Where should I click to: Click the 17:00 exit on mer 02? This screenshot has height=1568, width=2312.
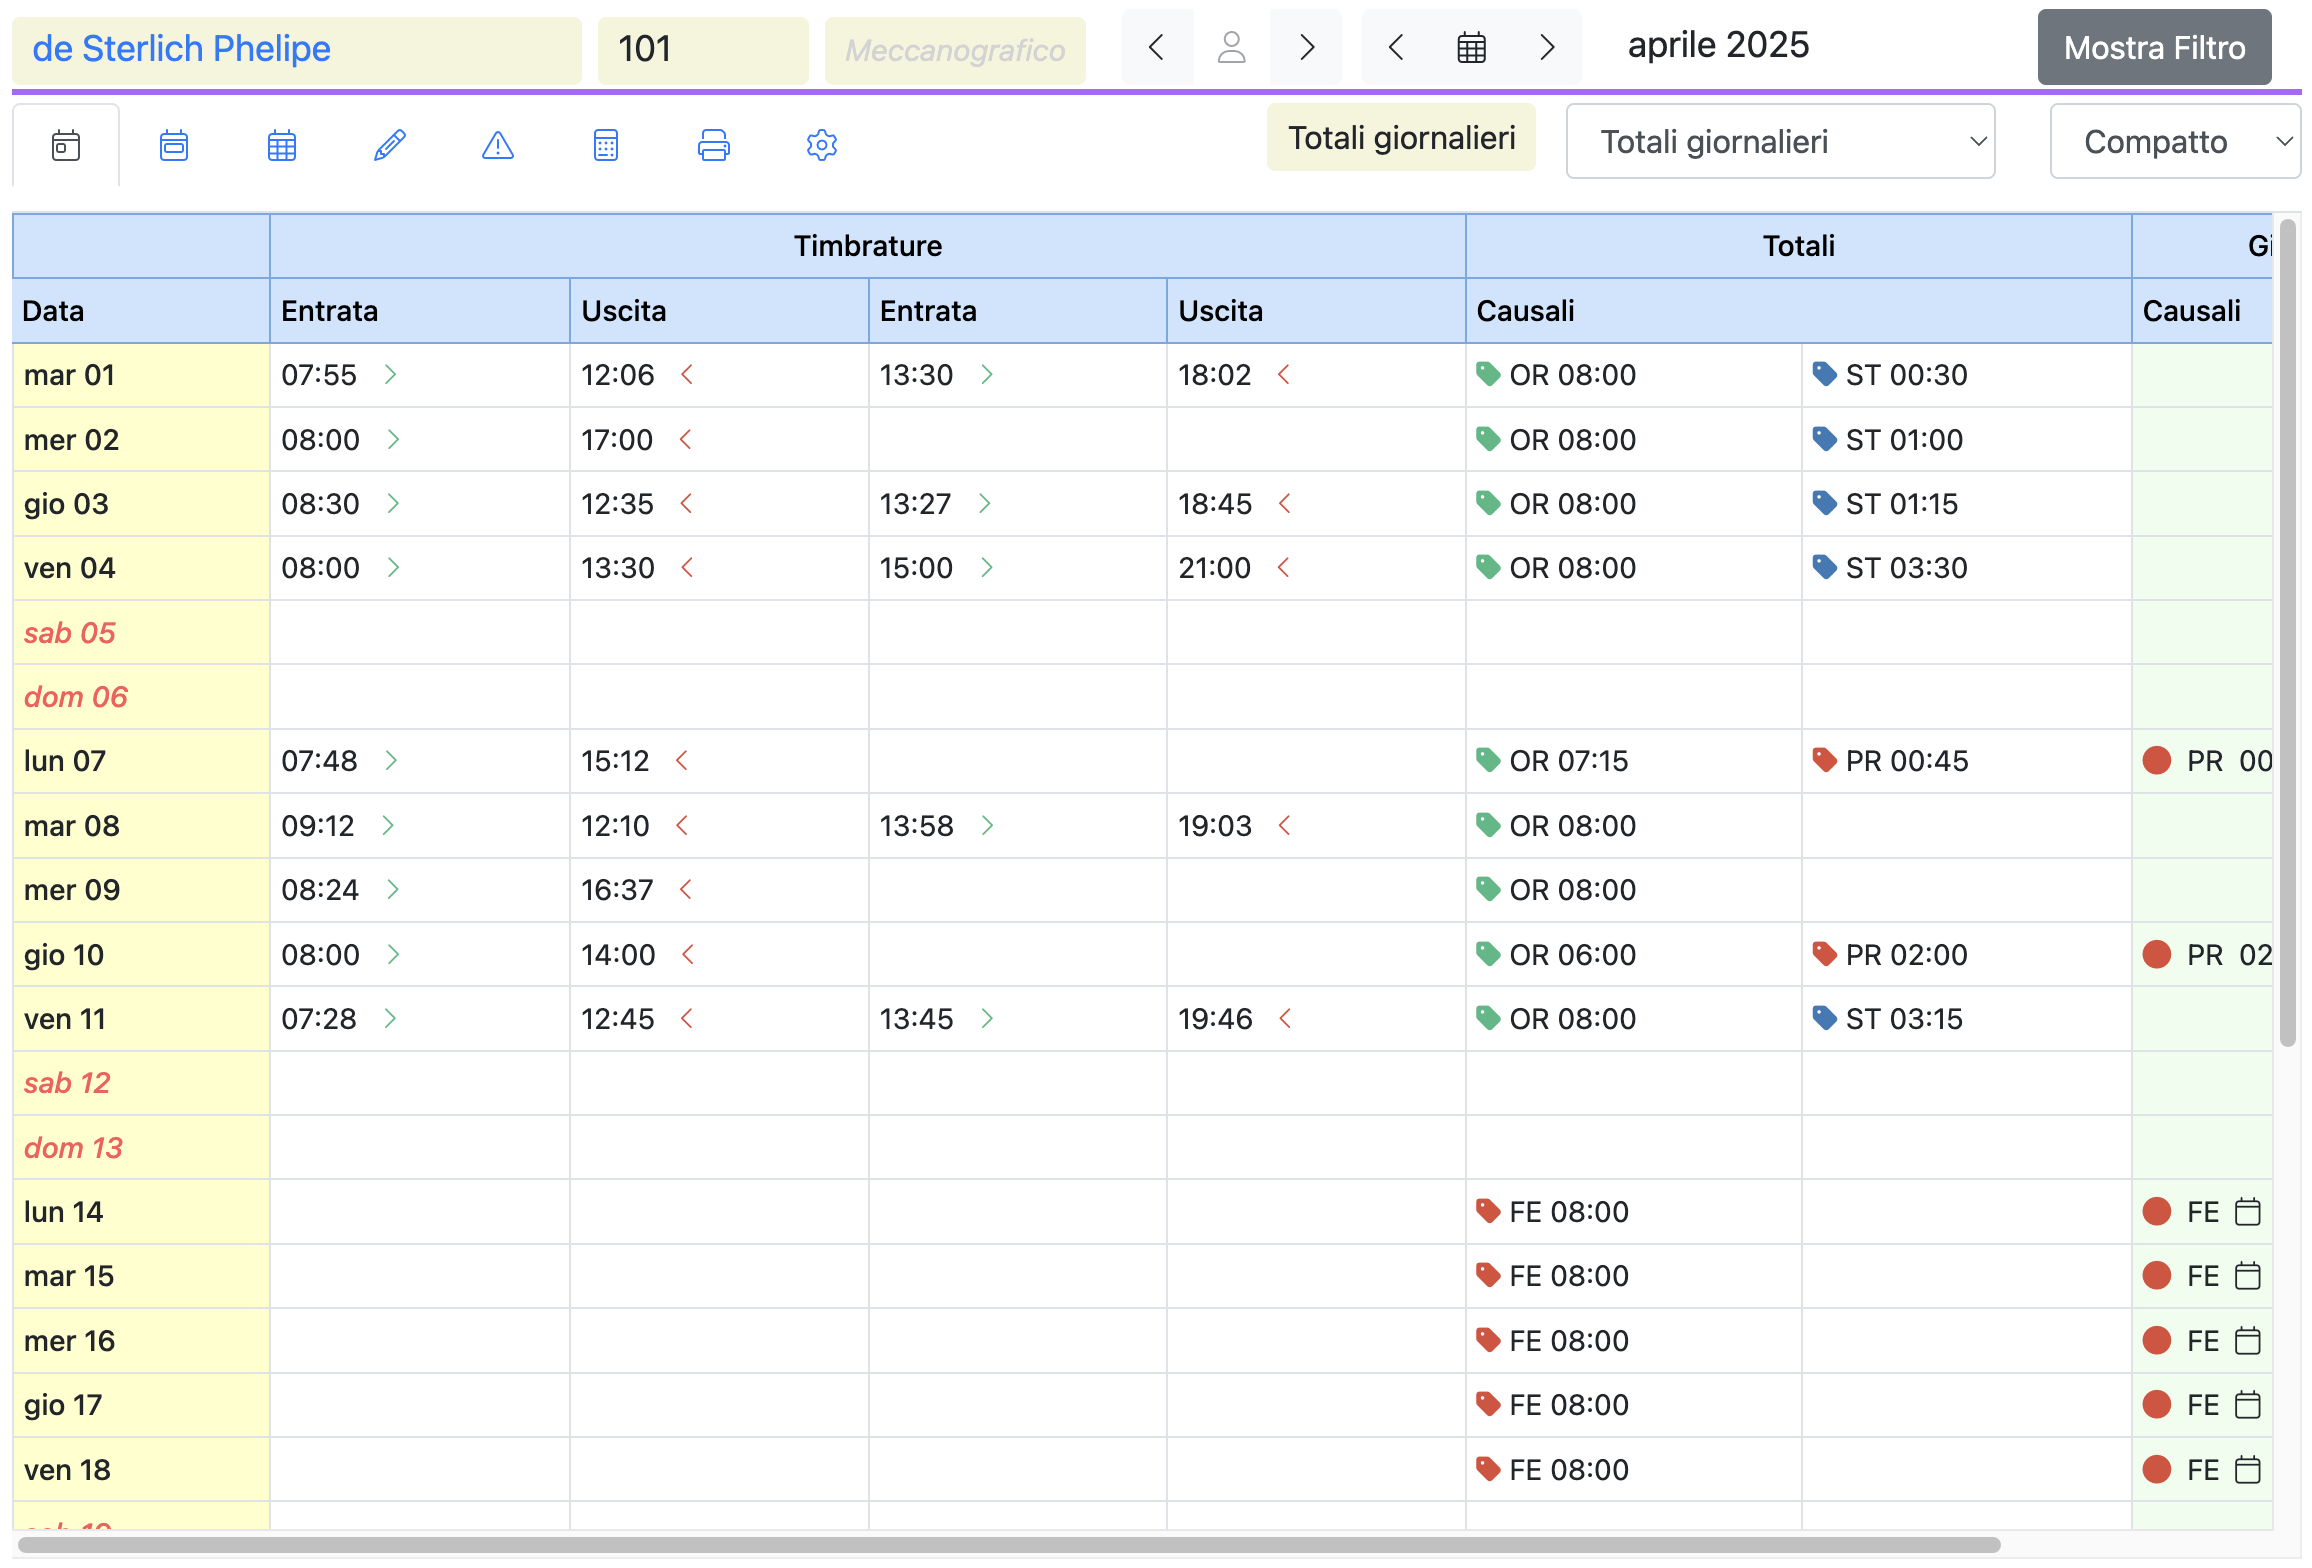coord(617,440)
